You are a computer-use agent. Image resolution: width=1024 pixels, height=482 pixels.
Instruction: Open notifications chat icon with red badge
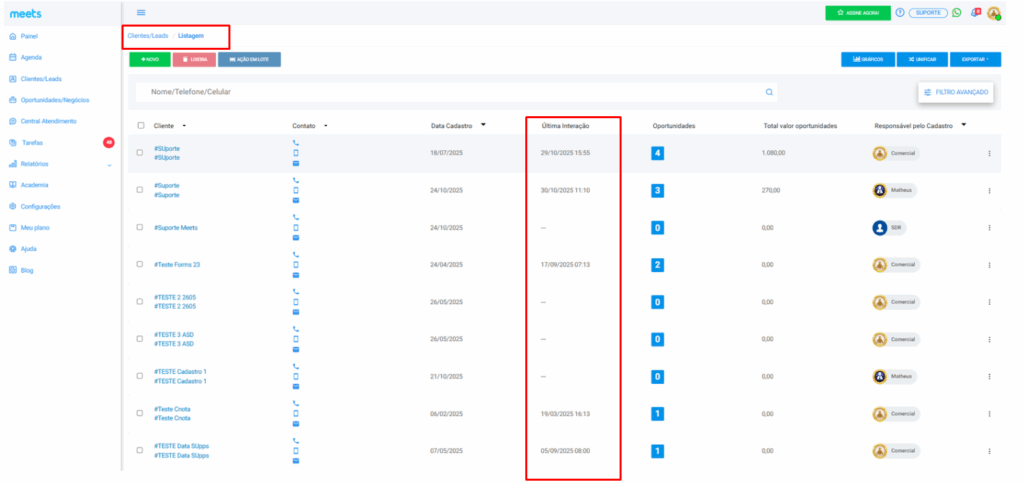[975, 13]
